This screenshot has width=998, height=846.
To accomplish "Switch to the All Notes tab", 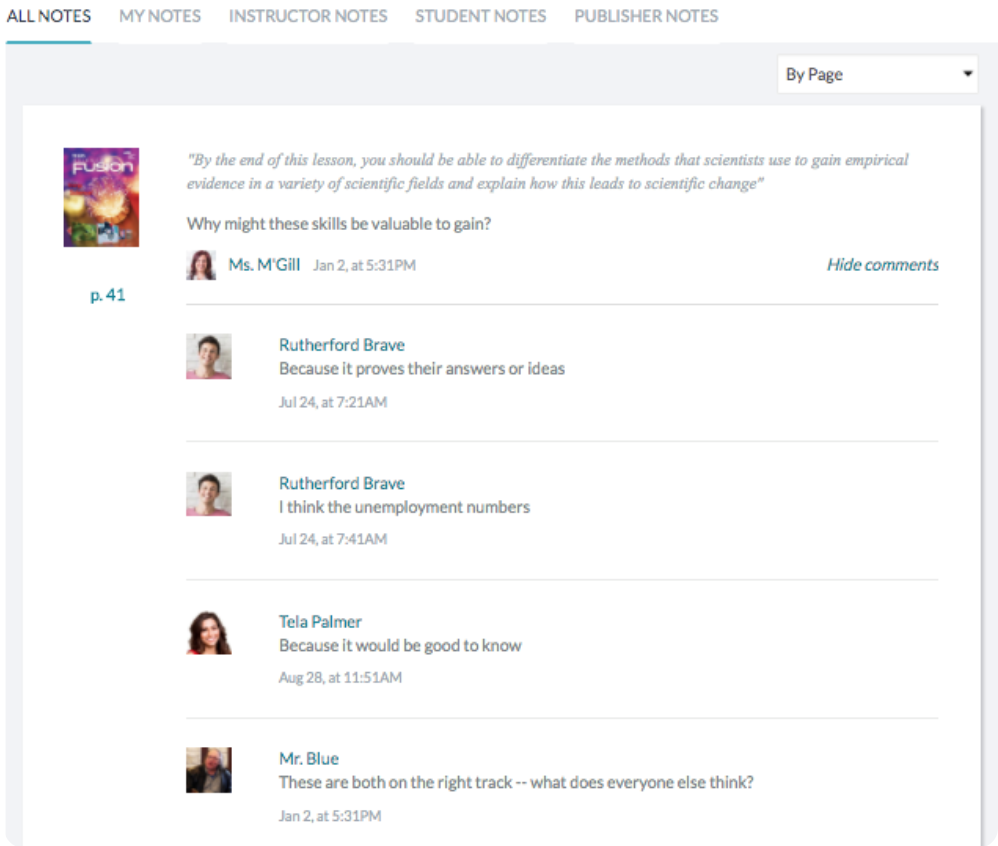I will coord(48,16).
